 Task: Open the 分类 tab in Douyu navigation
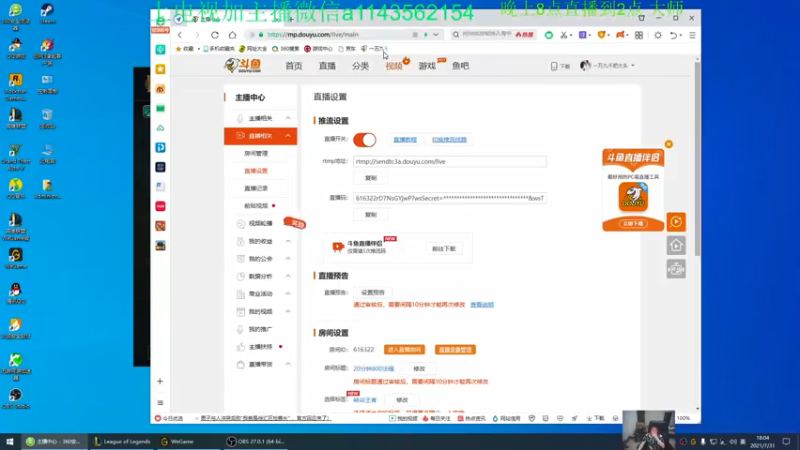(x=360, y=66)
